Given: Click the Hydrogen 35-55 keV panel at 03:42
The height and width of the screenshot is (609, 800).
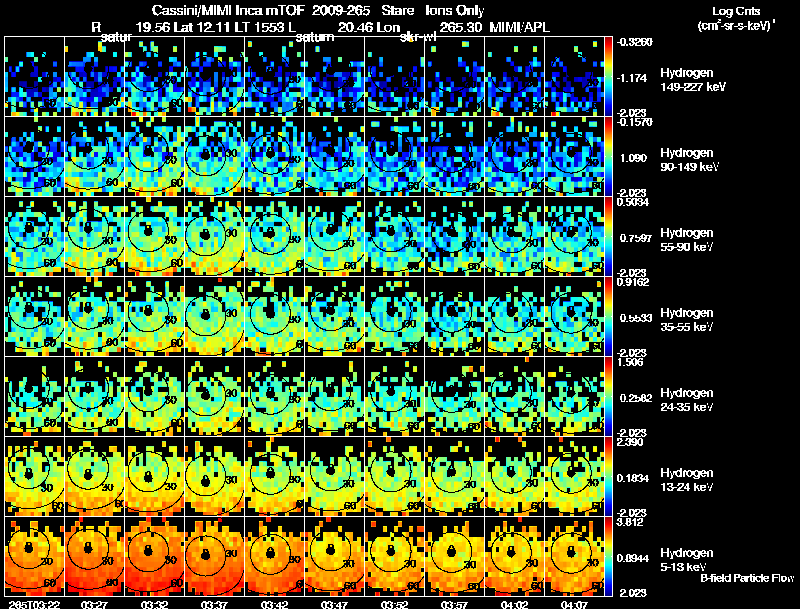Looking at the screenshot, I should click(274, 316).
